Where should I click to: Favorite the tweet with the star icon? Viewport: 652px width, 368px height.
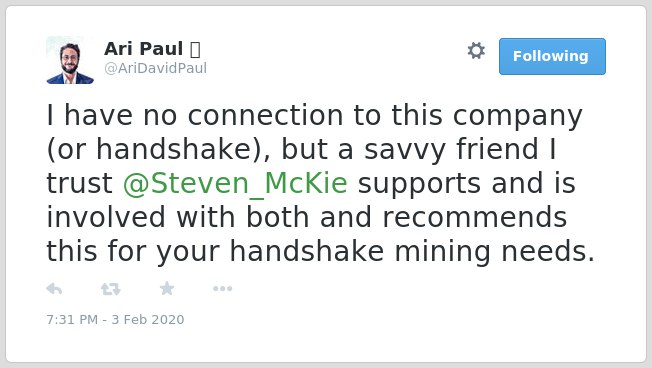pos(167,288)
